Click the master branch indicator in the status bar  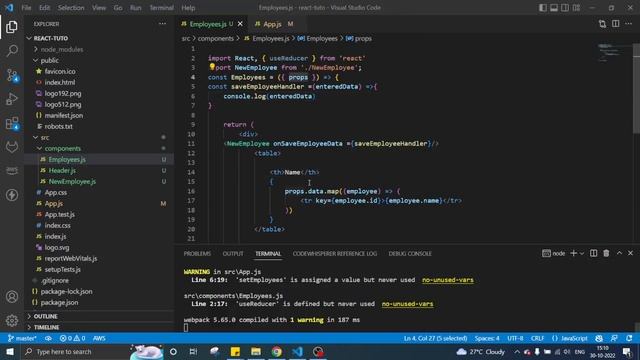pos(22,338)
